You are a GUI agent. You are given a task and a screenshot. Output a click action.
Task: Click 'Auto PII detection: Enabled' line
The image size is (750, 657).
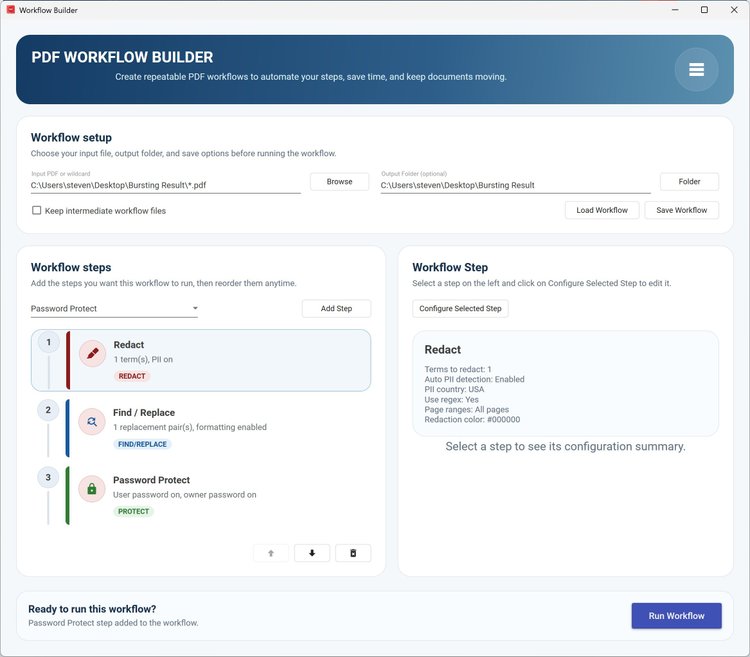(474, 379)
